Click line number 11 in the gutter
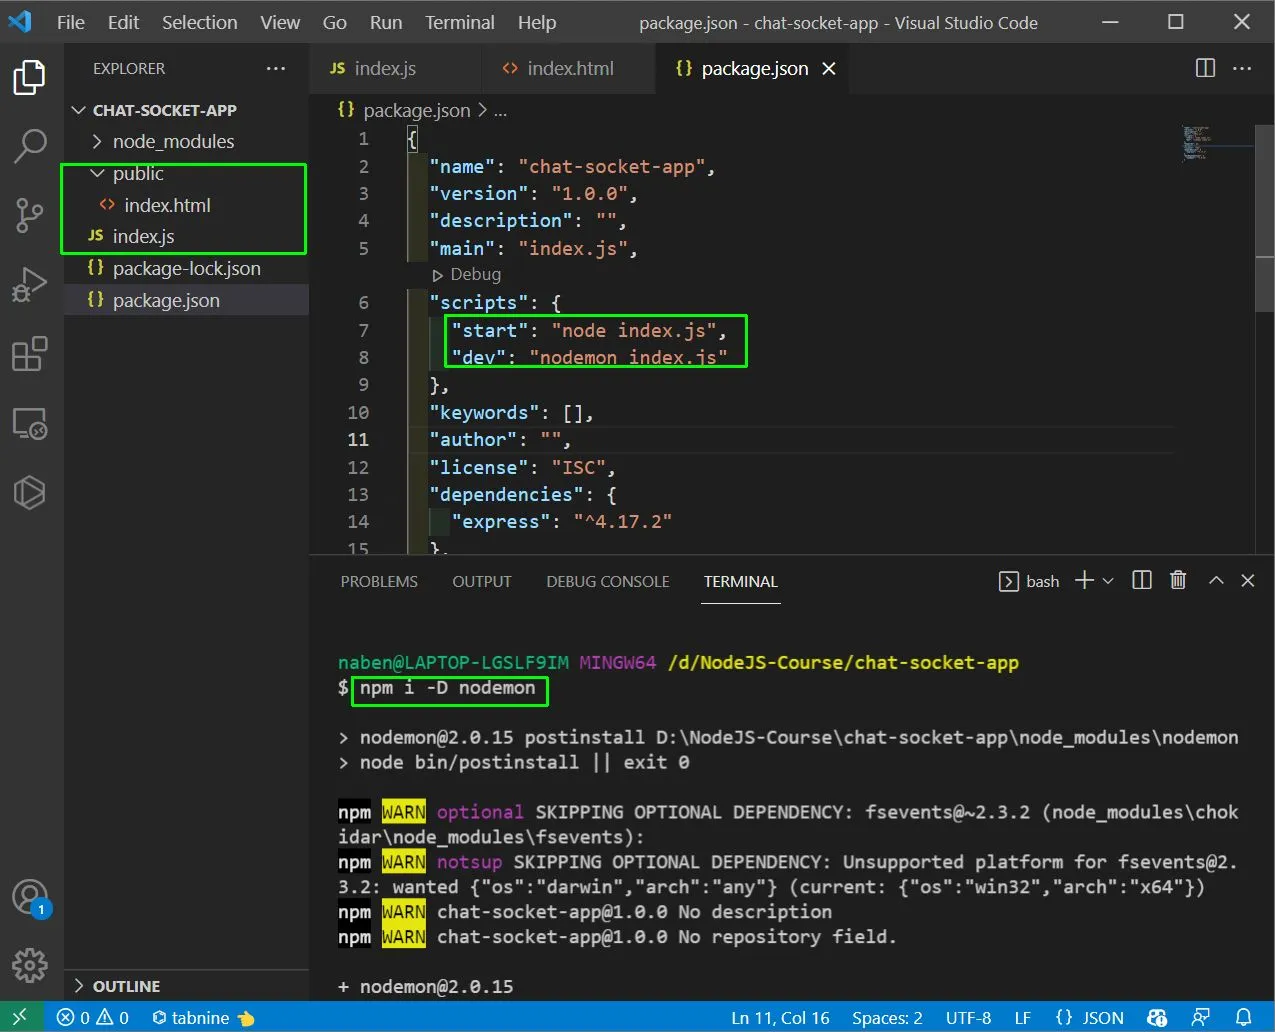This screenshot has width=1275, height=1032. (x=358, y=439)
